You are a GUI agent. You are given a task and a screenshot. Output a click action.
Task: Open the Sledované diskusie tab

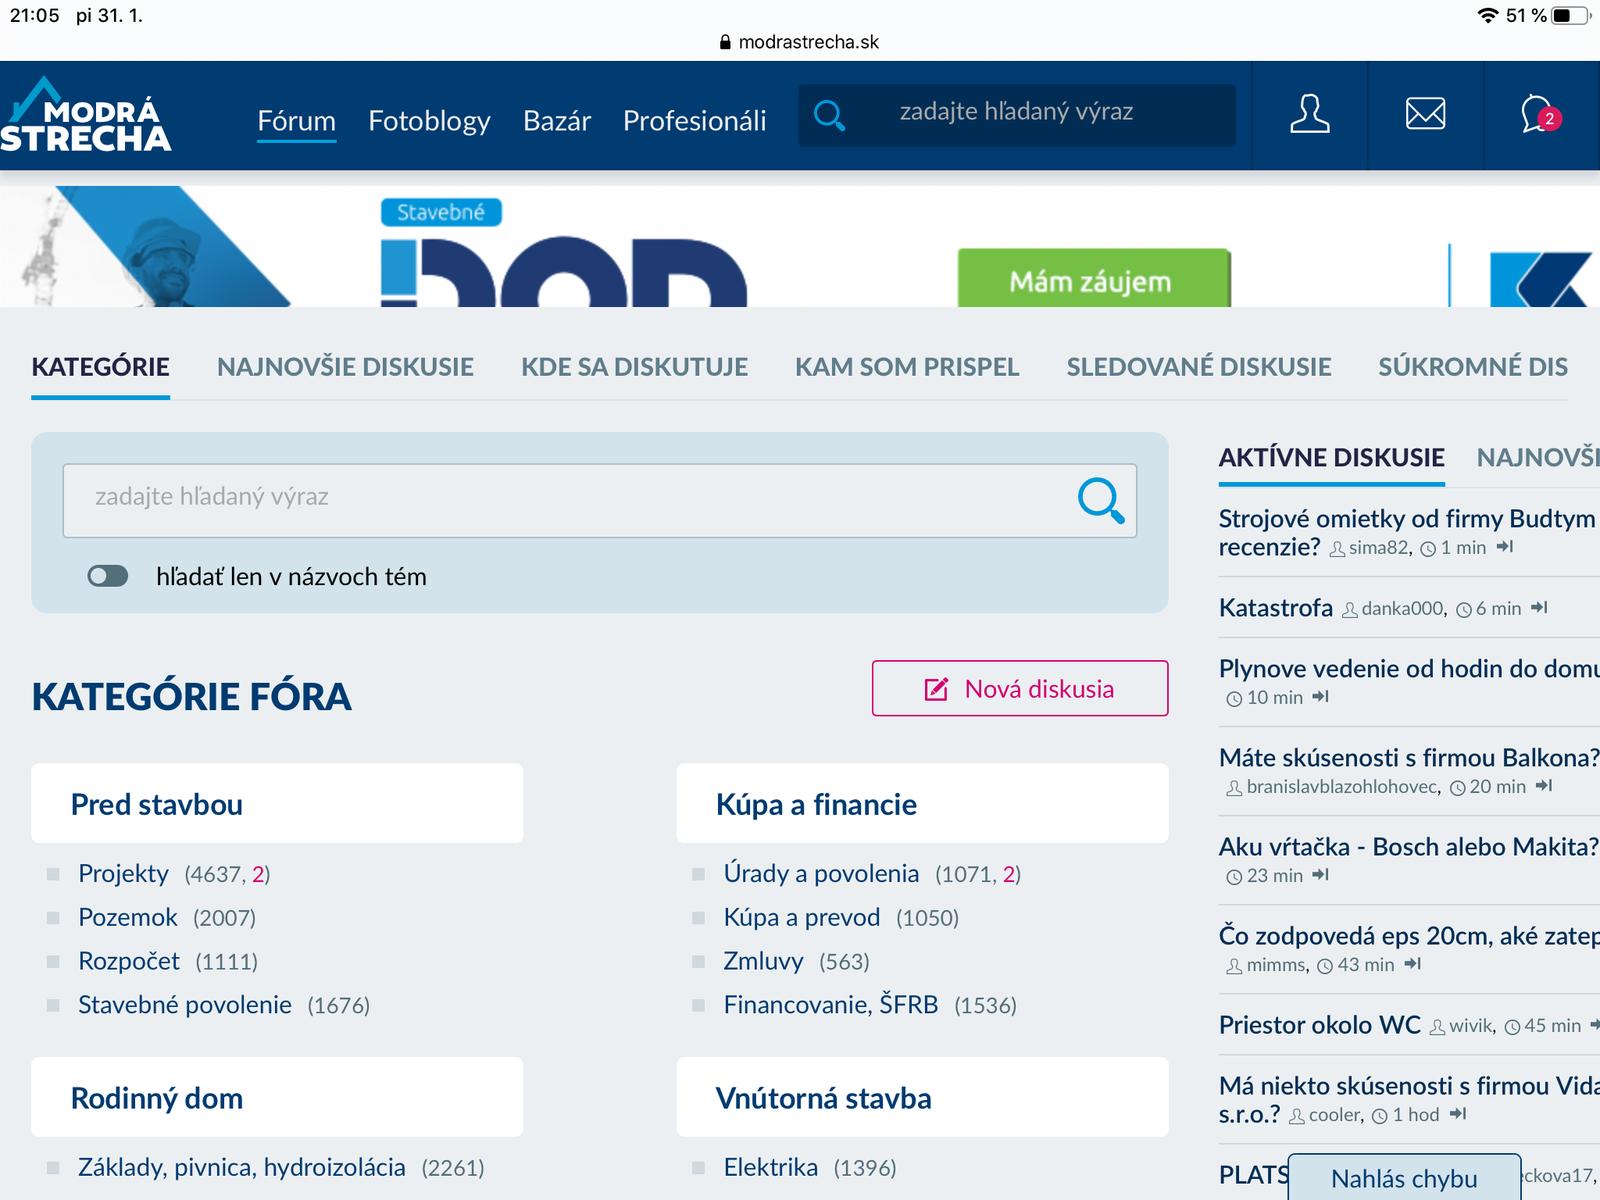pos(1198,367)
